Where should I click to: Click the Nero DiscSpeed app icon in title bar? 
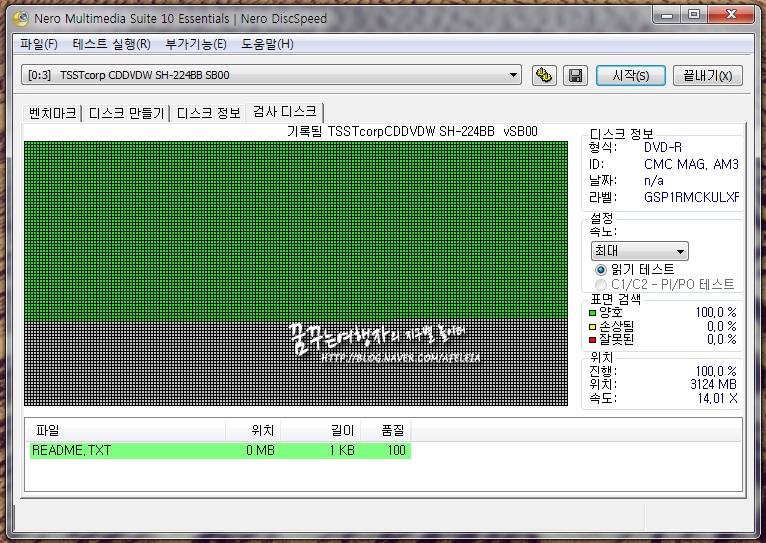tap(21, 19)
